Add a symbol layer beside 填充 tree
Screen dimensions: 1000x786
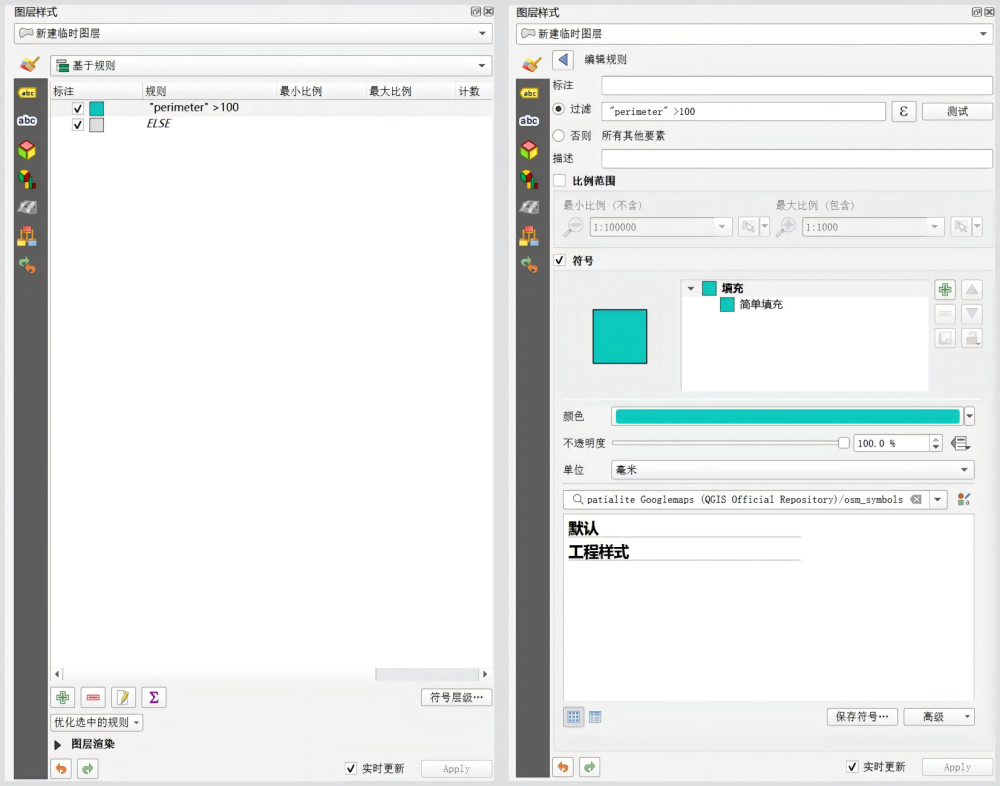pos(944,290)
